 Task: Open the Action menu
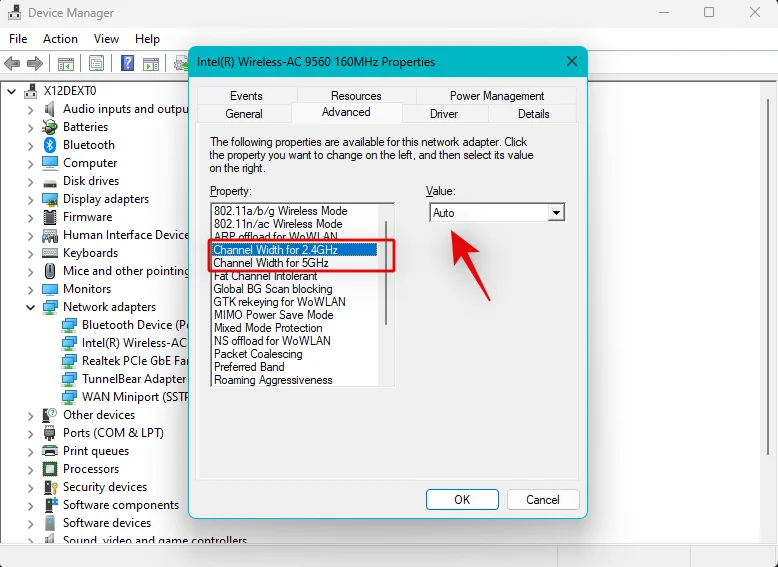tap(60, 39)
